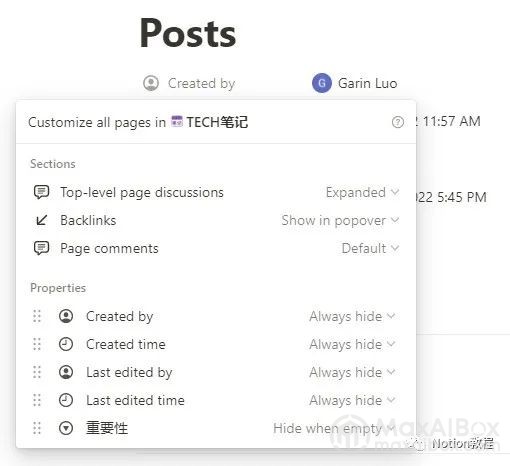
Task: Click the 重要性 select property icon
Action: pyautogui.click(x=66, y=428)
